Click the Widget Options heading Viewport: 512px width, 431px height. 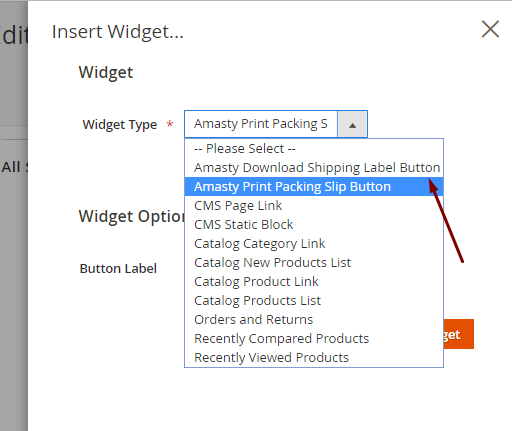click(x=132, y=216)
